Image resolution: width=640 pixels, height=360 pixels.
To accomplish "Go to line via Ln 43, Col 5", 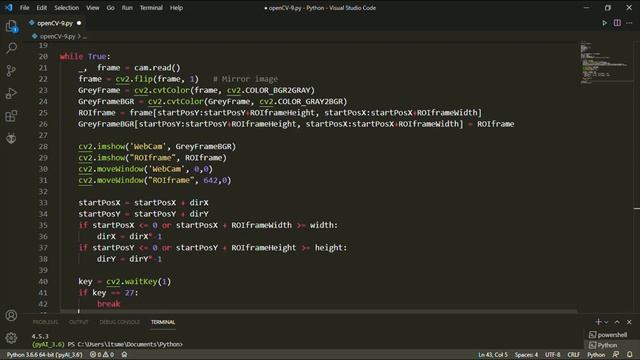I will [x=493, y=355].
